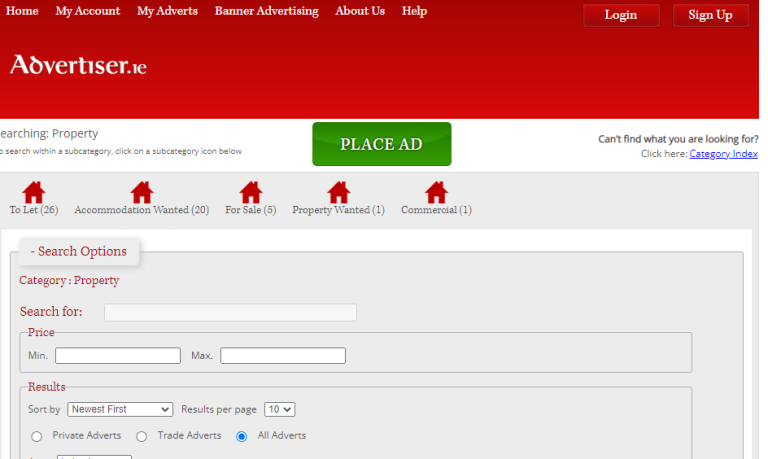The image size is (768, 459).
Task: Click the Accommodation Wanted (20) label
Action: click(142, 210)
